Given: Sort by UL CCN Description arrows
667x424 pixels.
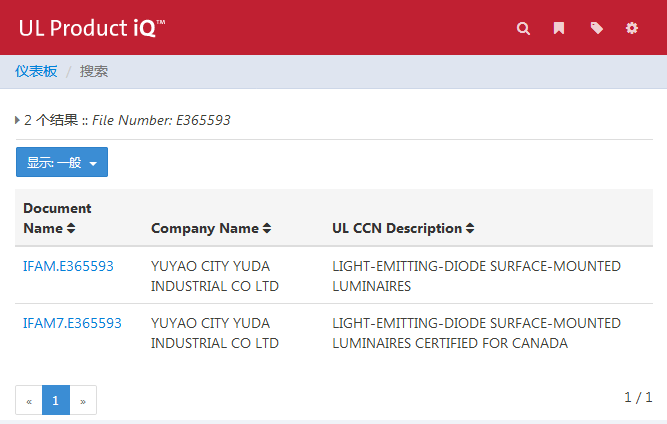Looking at the screenshot, I should [470, 229].
